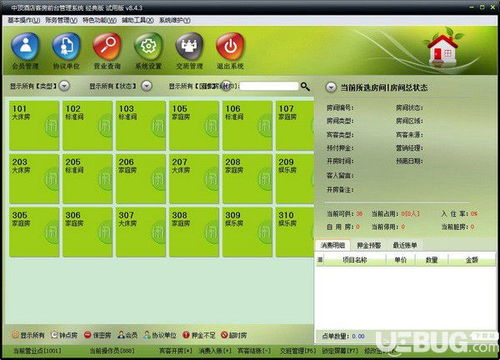Switch to 最近账单 tab

pyautogui.click(x=405, y=245)
